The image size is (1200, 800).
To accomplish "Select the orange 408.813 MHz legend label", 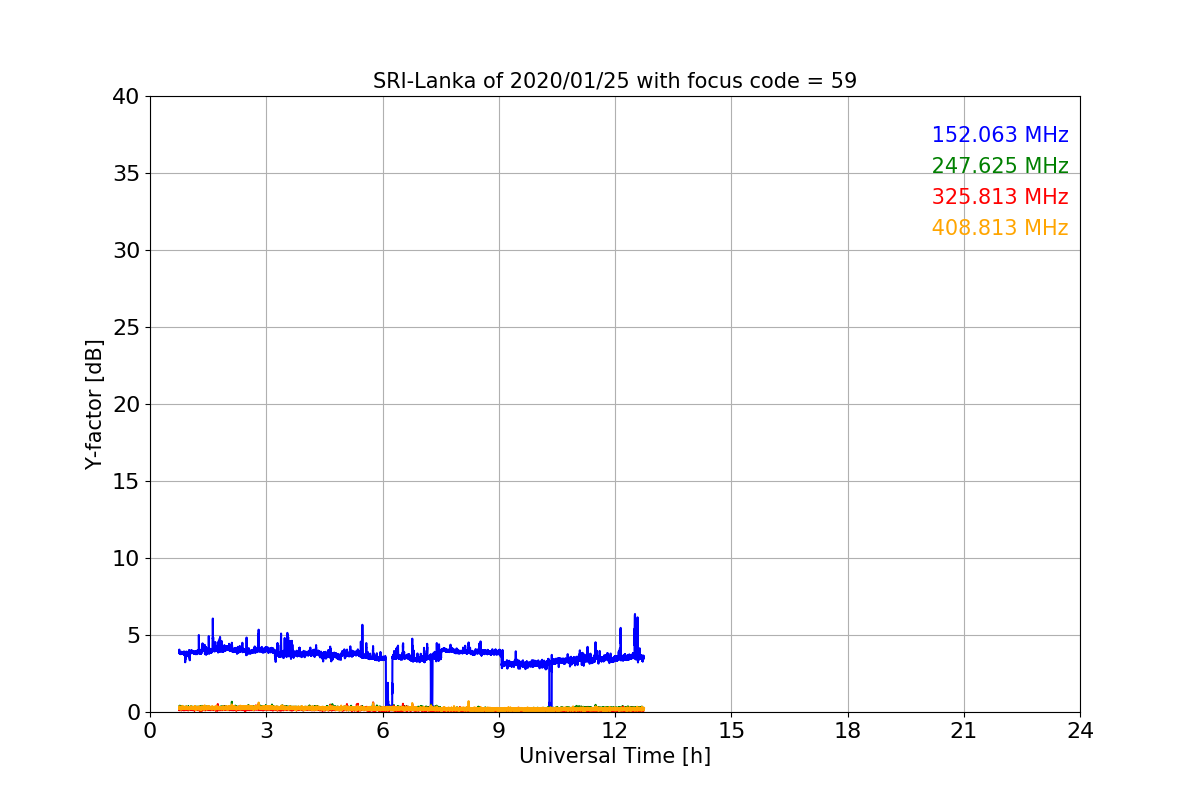I will pyautogui.click(x=1000, y=228).
